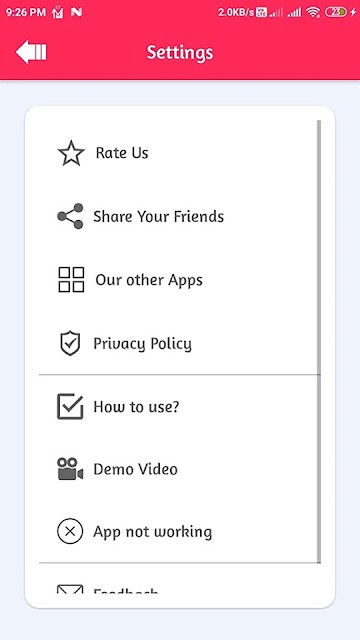Tap the back arrow icon in header
Screen dimensions: 360x640
coord(31,52)
